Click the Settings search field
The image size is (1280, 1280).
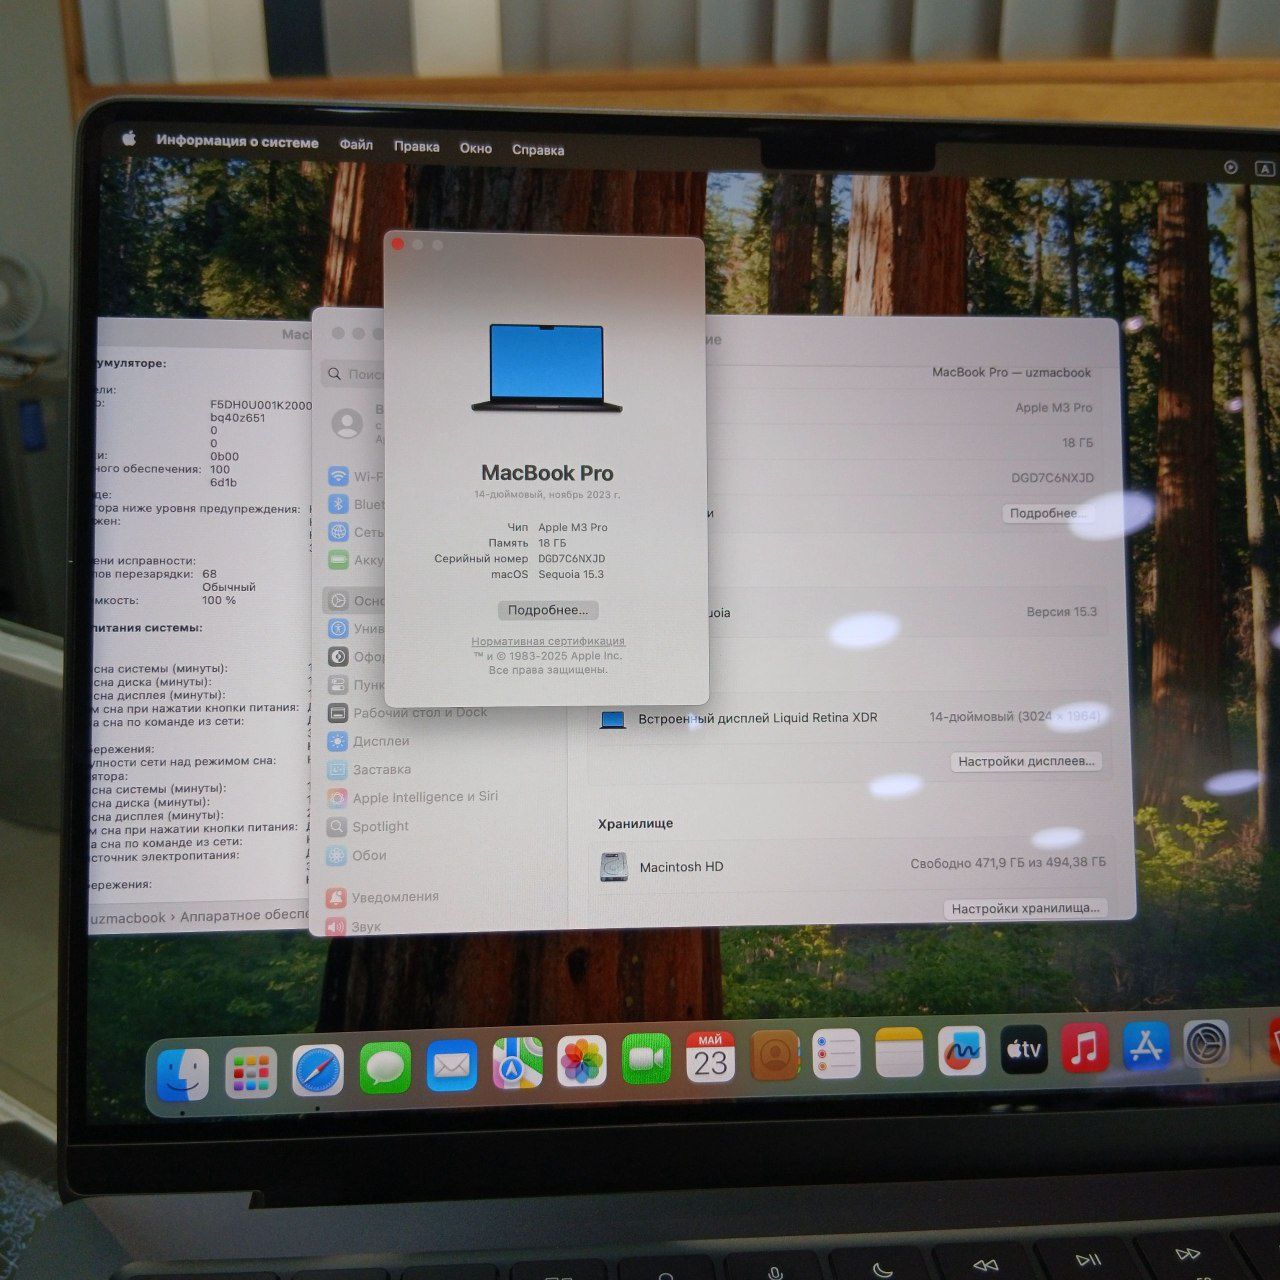tap(353, 374)
